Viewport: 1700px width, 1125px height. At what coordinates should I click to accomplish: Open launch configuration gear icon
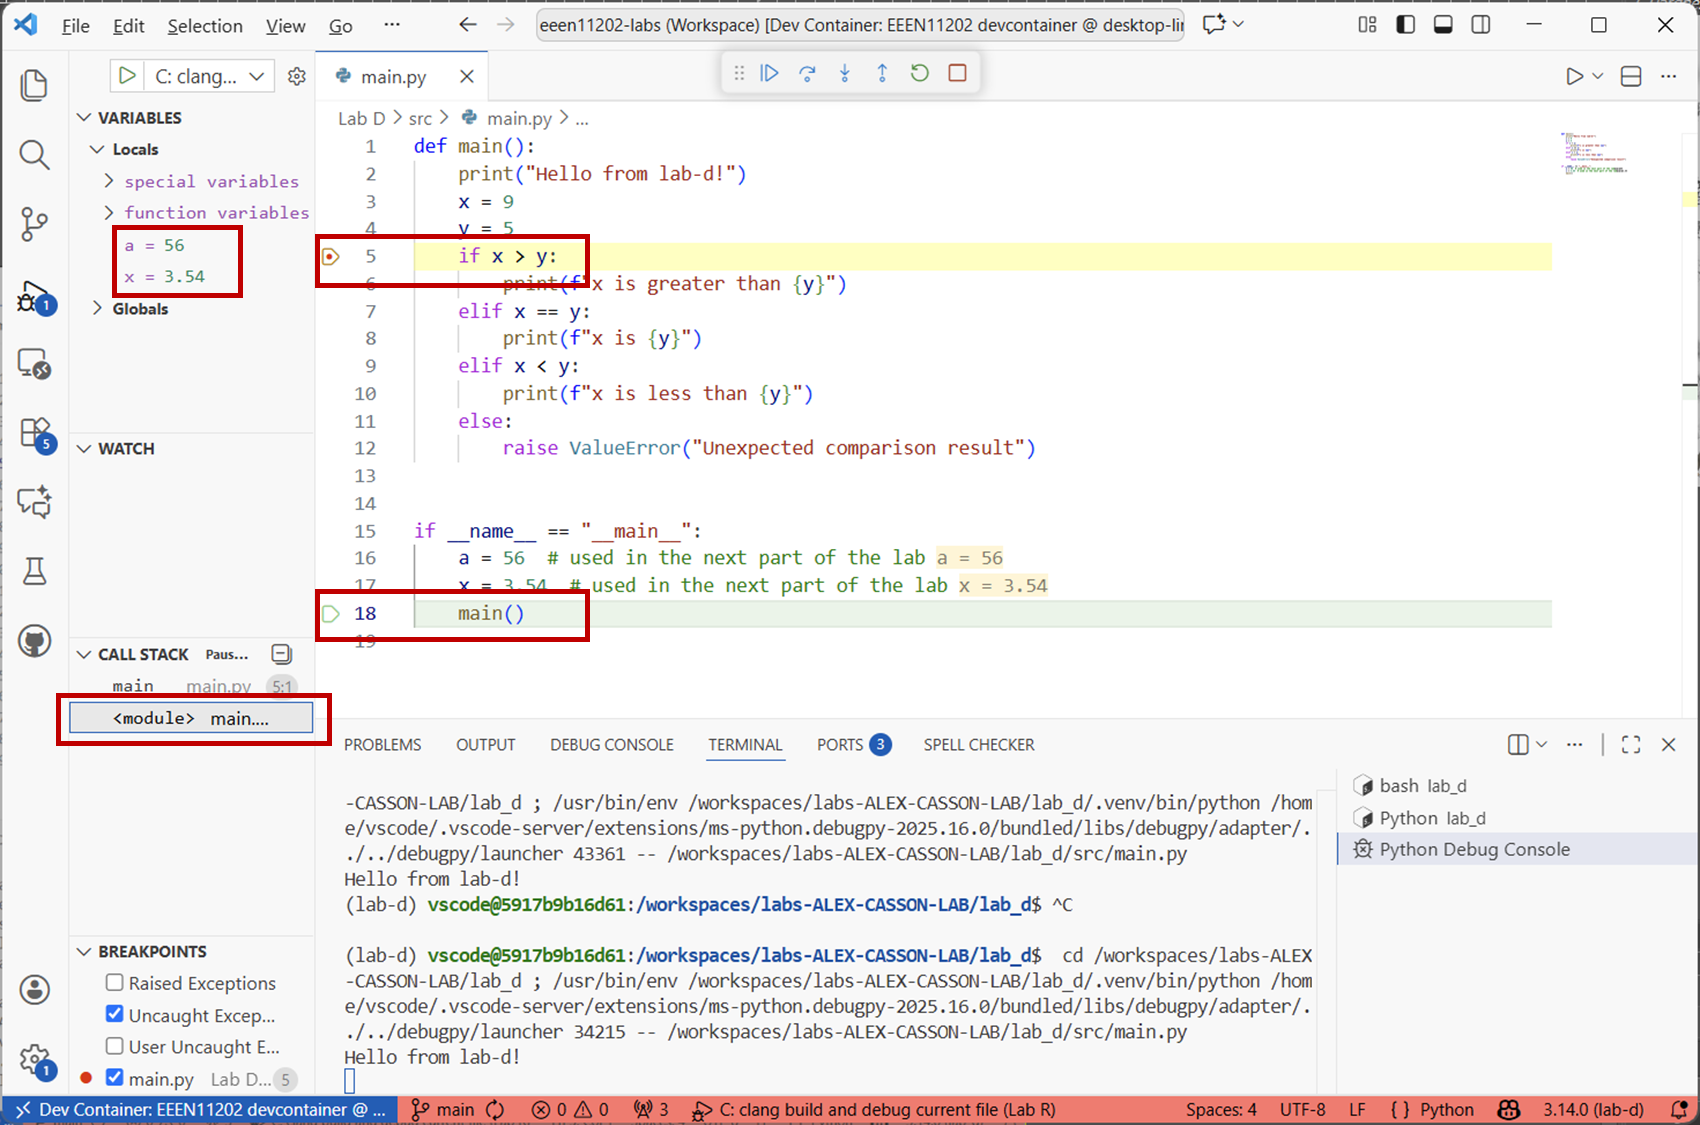coord(297,76)
